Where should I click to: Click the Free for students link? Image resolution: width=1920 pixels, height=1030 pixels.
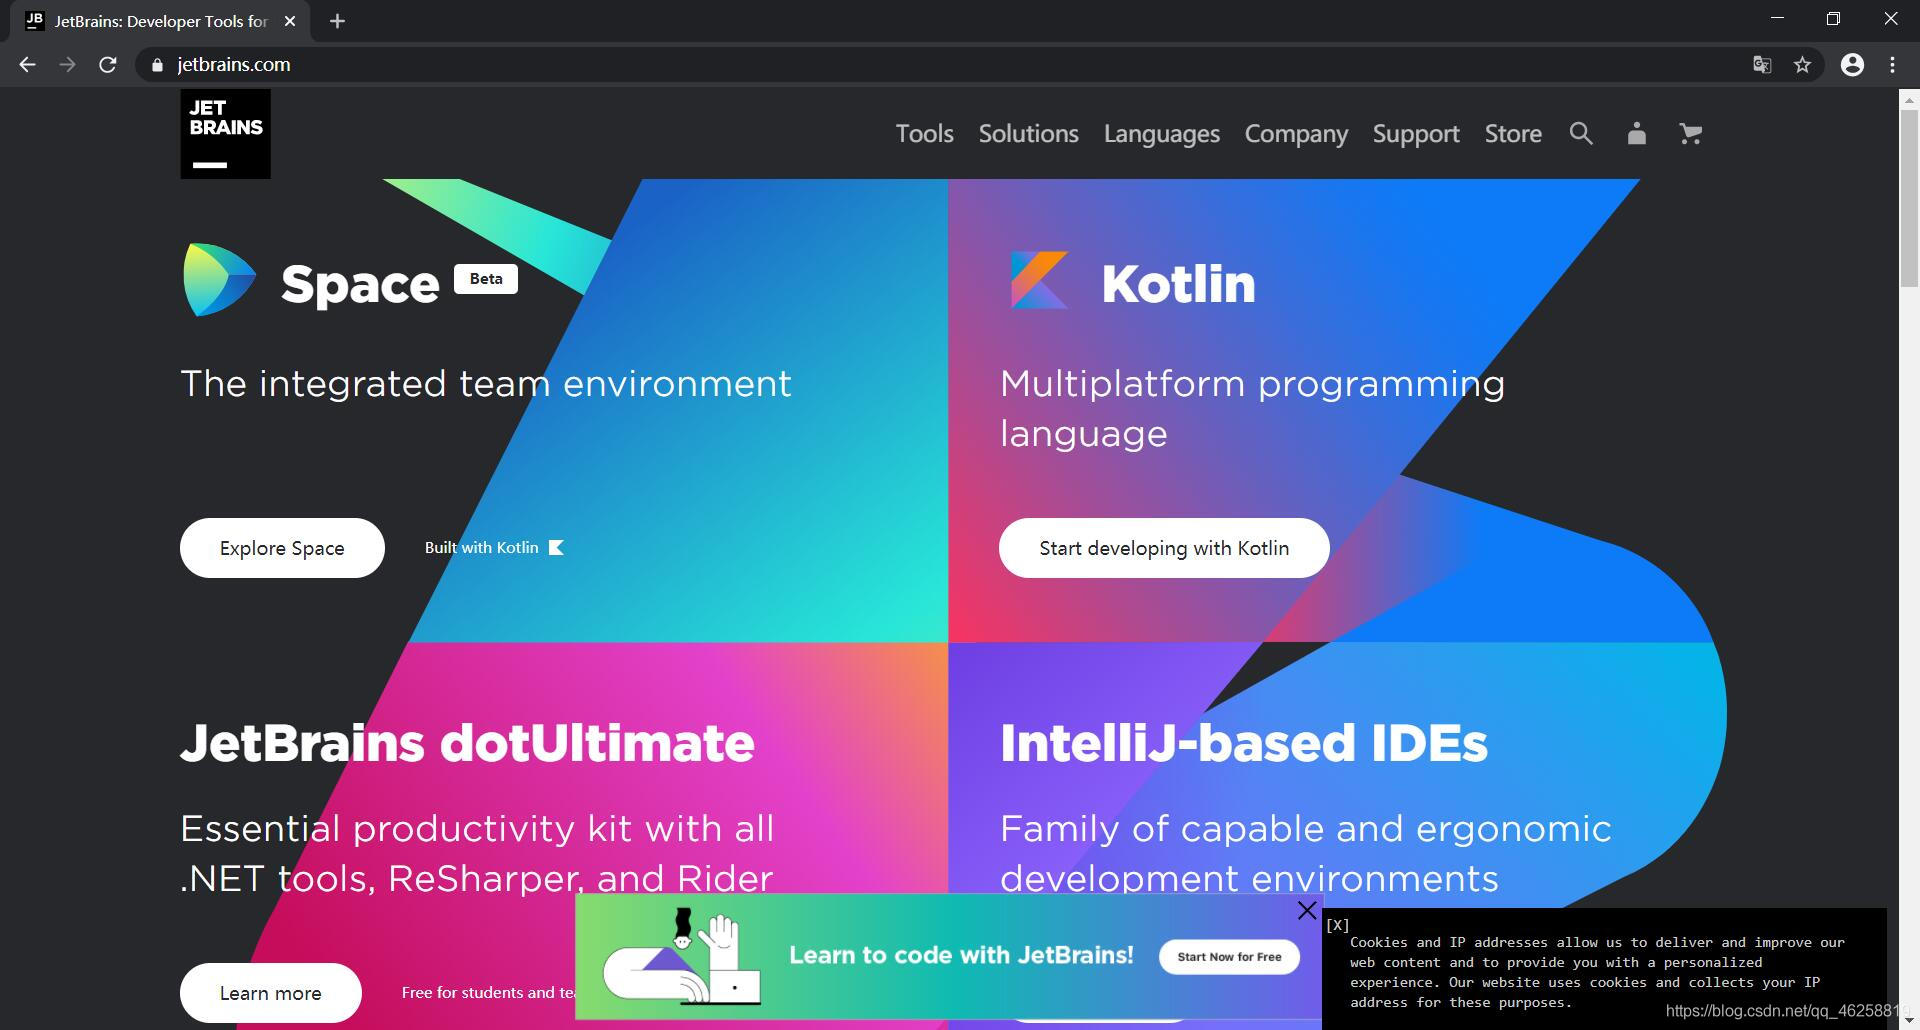(488, 992)
